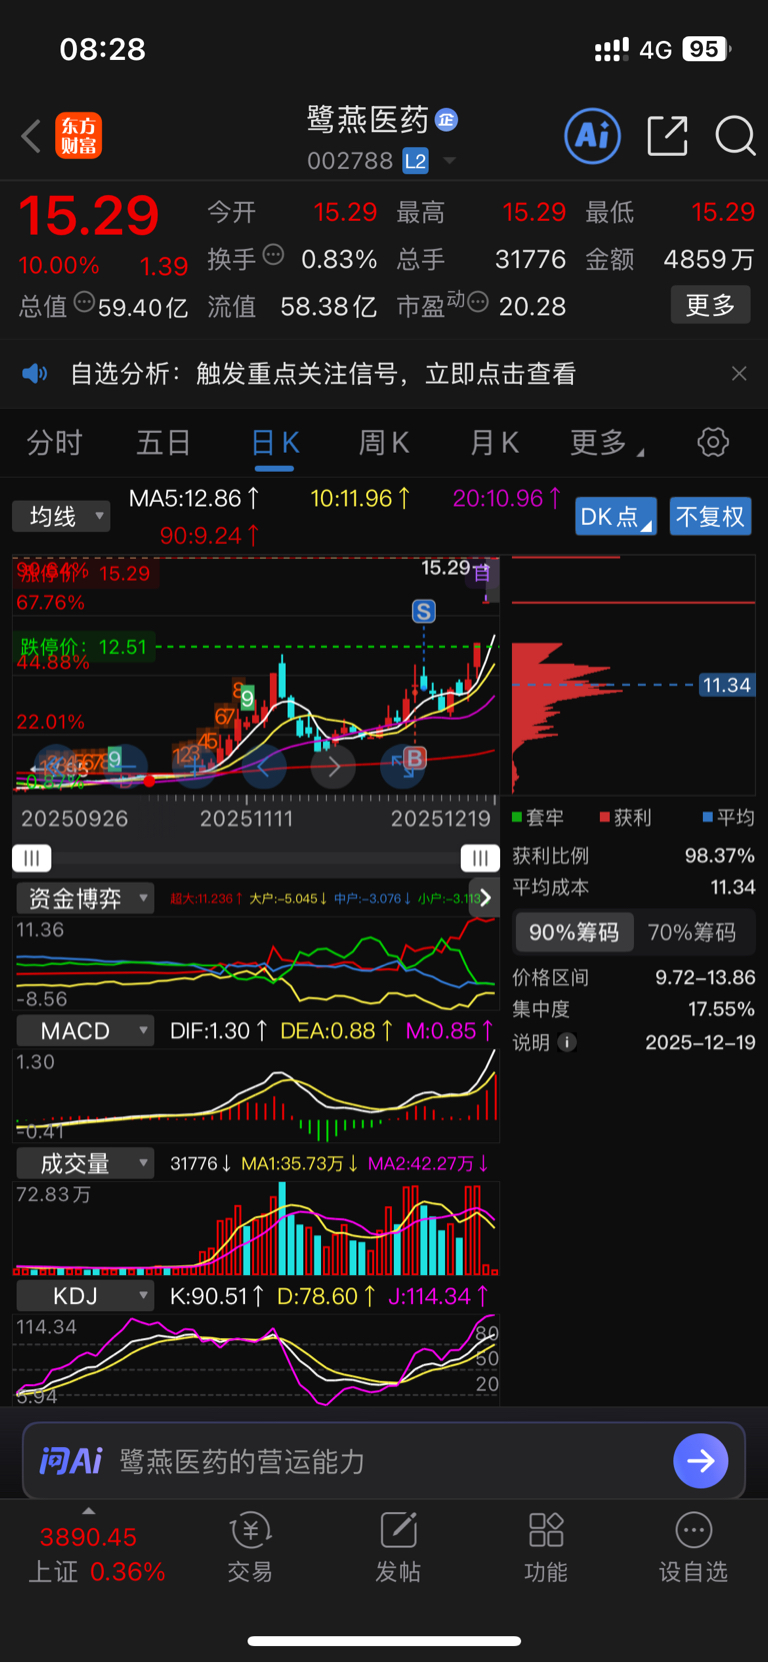
Task: Dismiss the 自选分析 notice banner
Action: point(739,374)
